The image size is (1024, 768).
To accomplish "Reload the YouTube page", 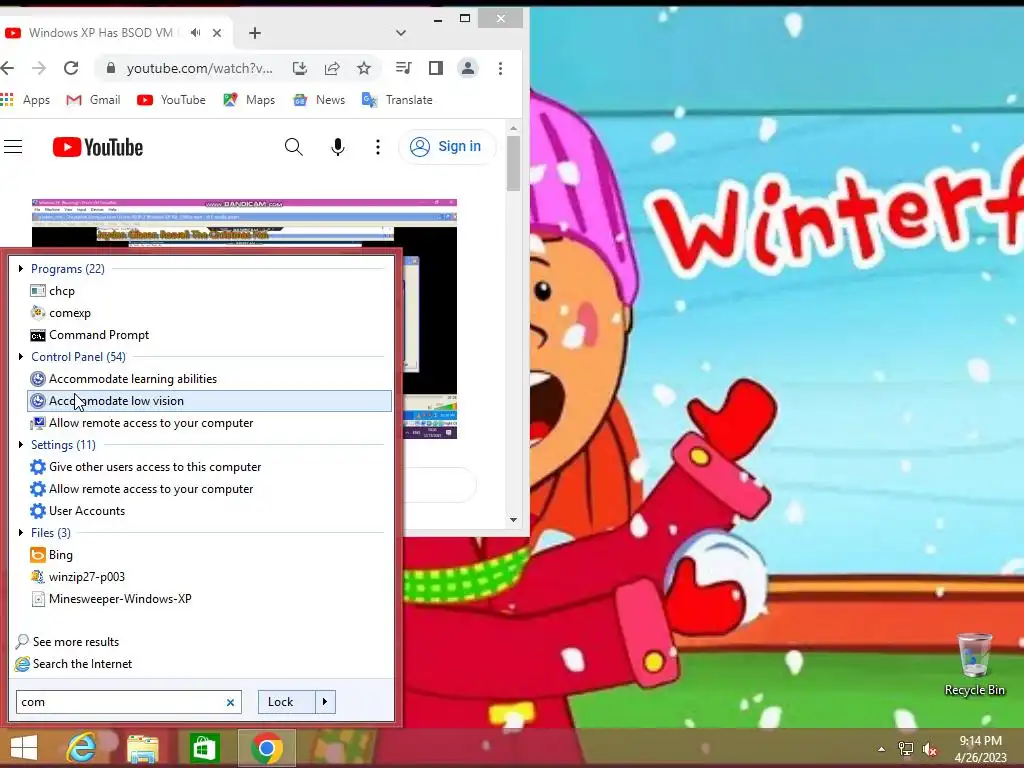I will 71,68.
